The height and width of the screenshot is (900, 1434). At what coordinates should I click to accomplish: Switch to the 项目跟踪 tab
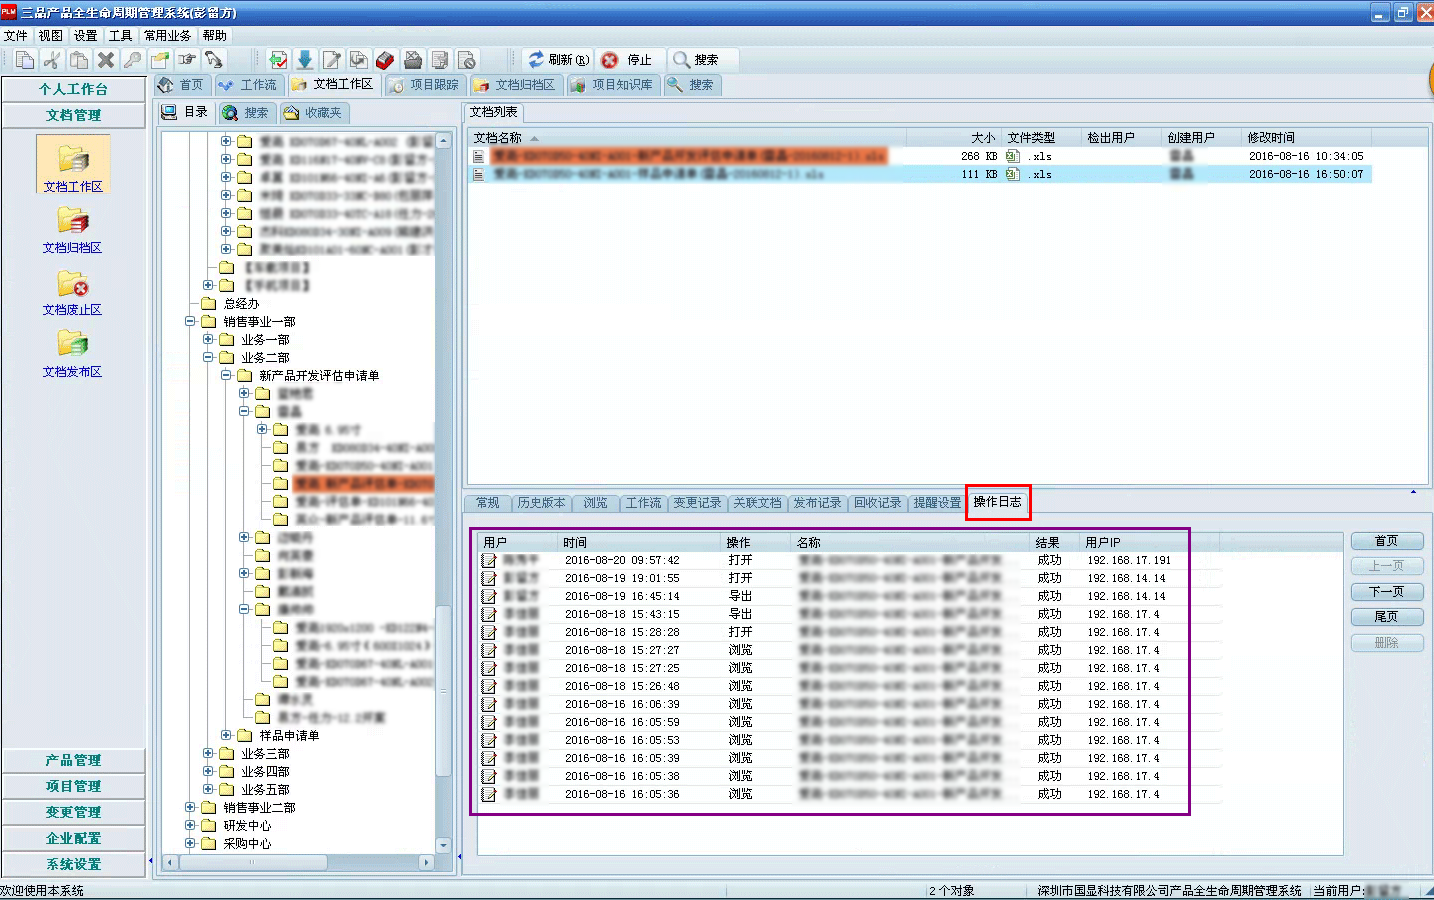pos(424,85)
